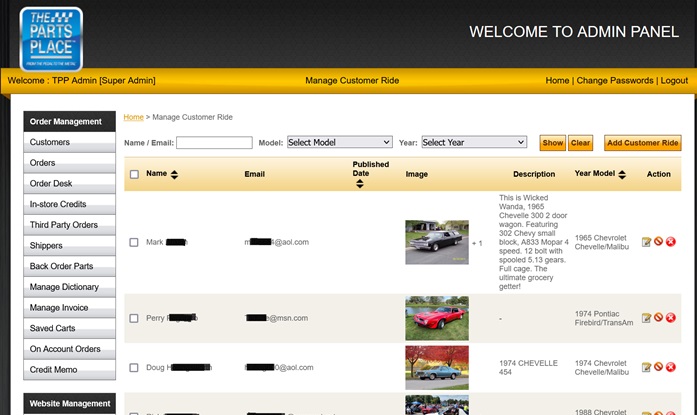Click the Name / Email search field
The width and height of the screenshot is (697, 415).
(214, 143)
